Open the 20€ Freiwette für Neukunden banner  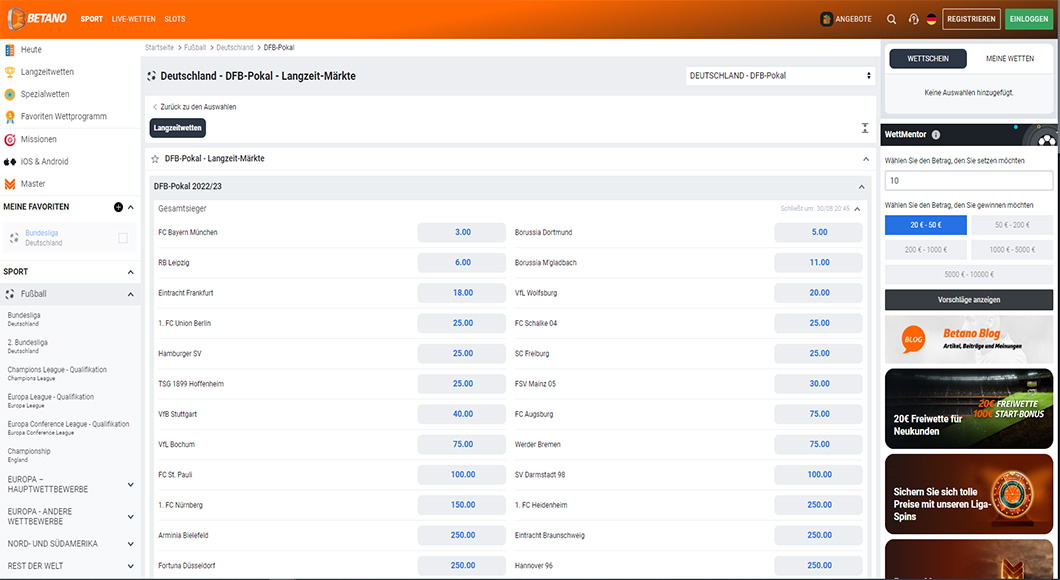click(969, 408)
